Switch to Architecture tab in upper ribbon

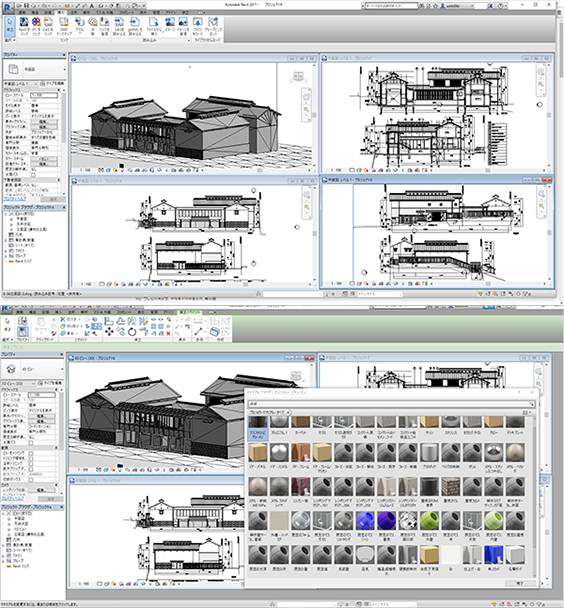tap(22, 12)
